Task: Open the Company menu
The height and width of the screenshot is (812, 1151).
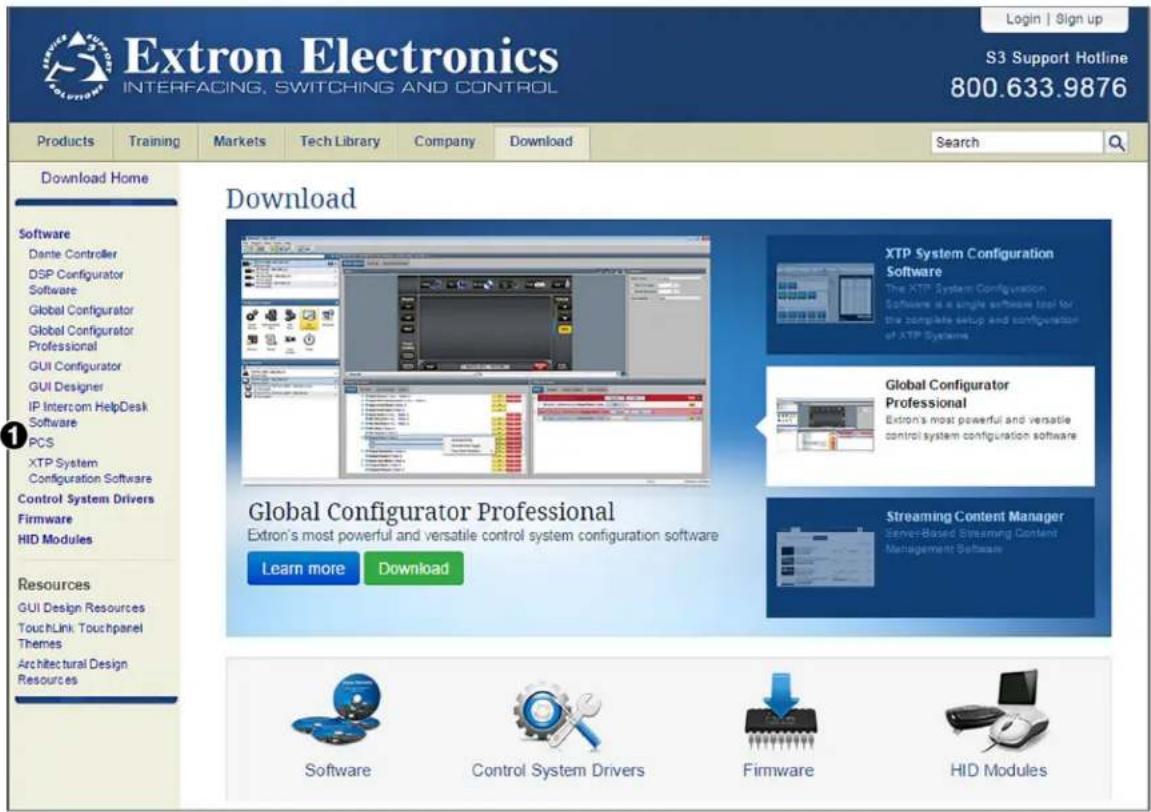Action: point(444,141)
